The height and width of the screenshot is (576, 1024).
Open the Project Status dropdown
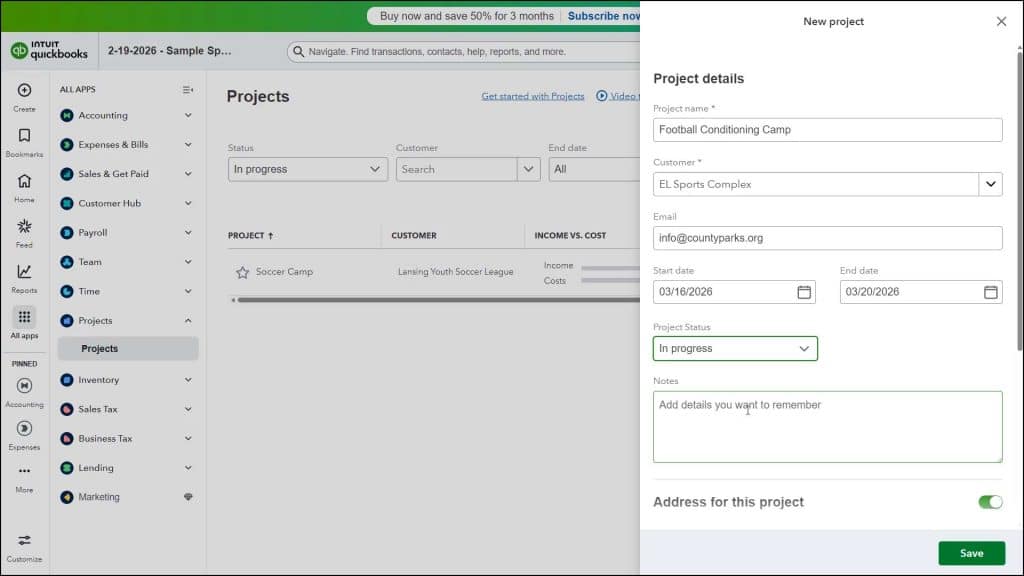735,348
